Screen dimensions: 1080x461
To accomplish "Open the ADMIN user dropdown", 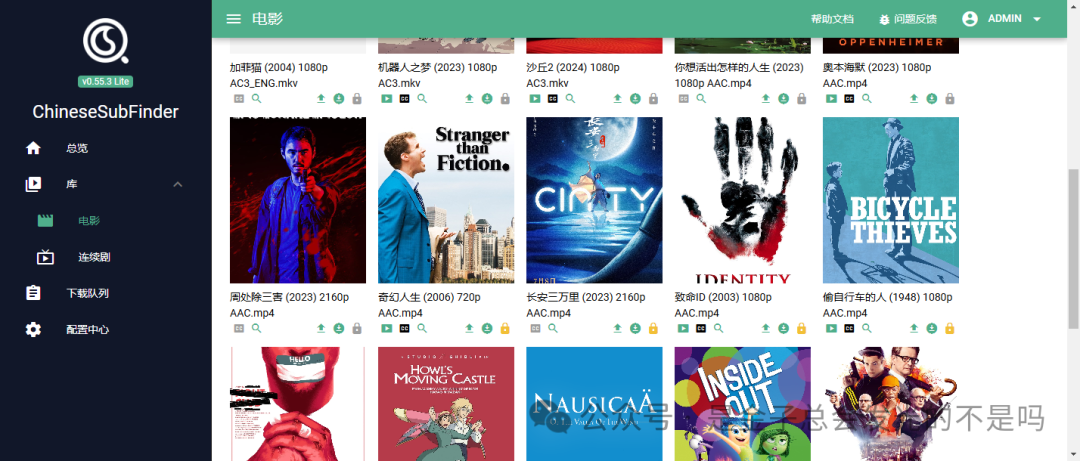I will point(1002,19).
